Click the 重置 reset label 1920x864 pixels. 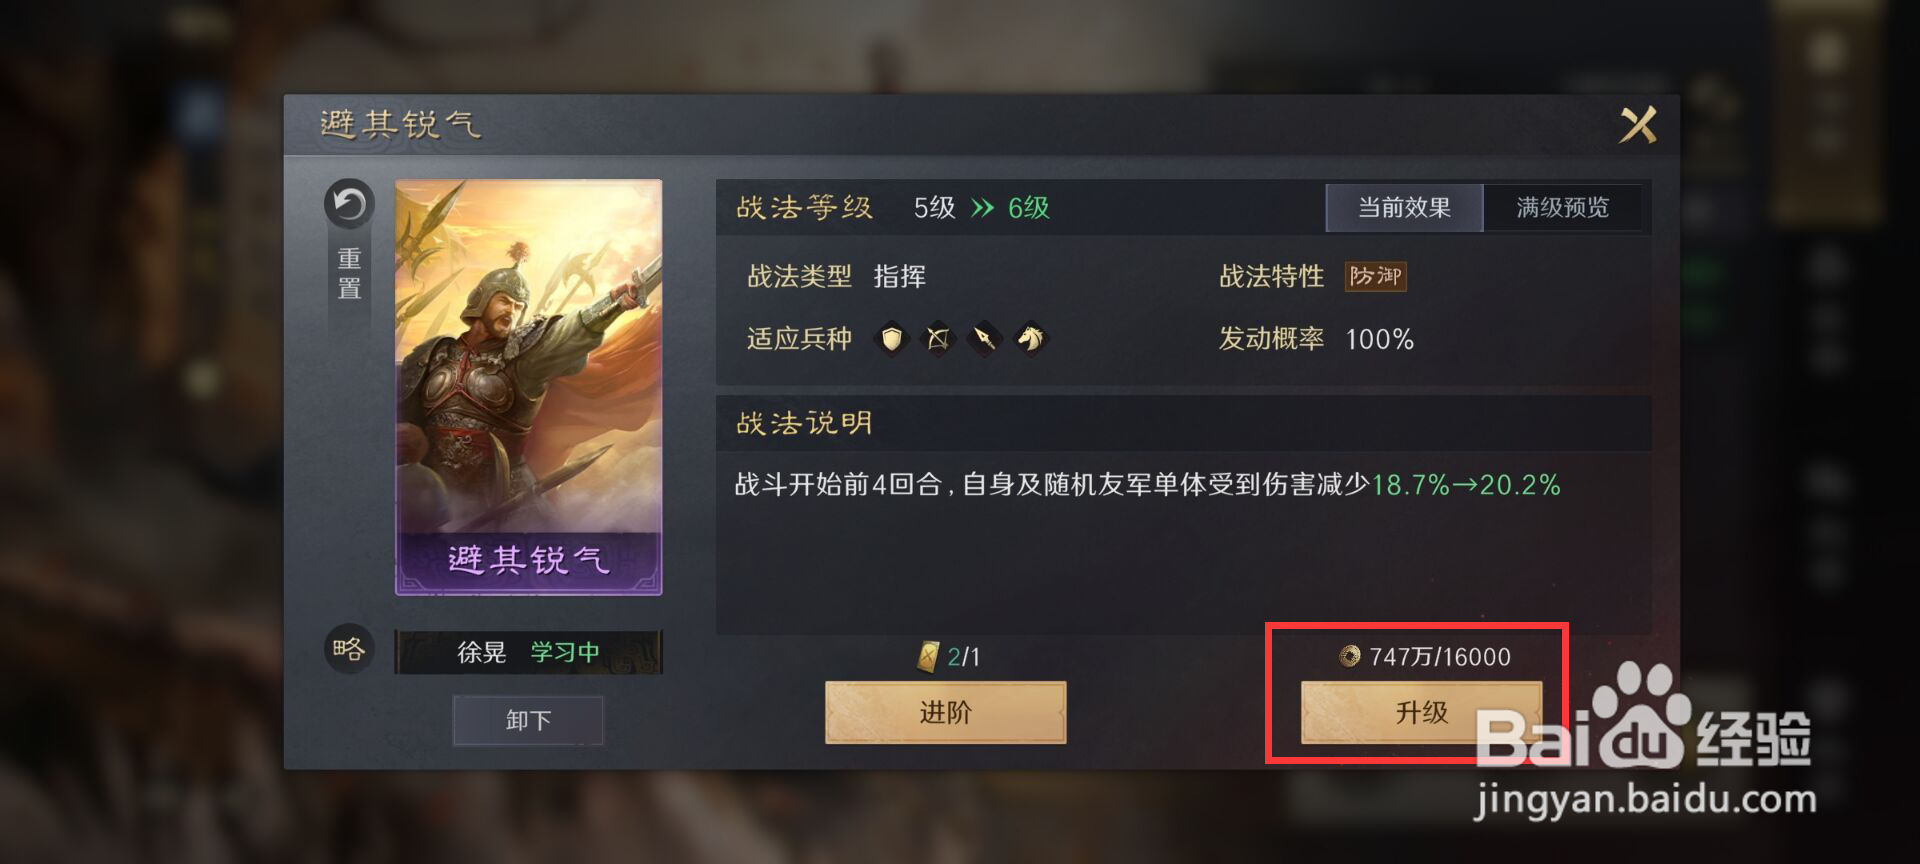click(x=349, y=274)
